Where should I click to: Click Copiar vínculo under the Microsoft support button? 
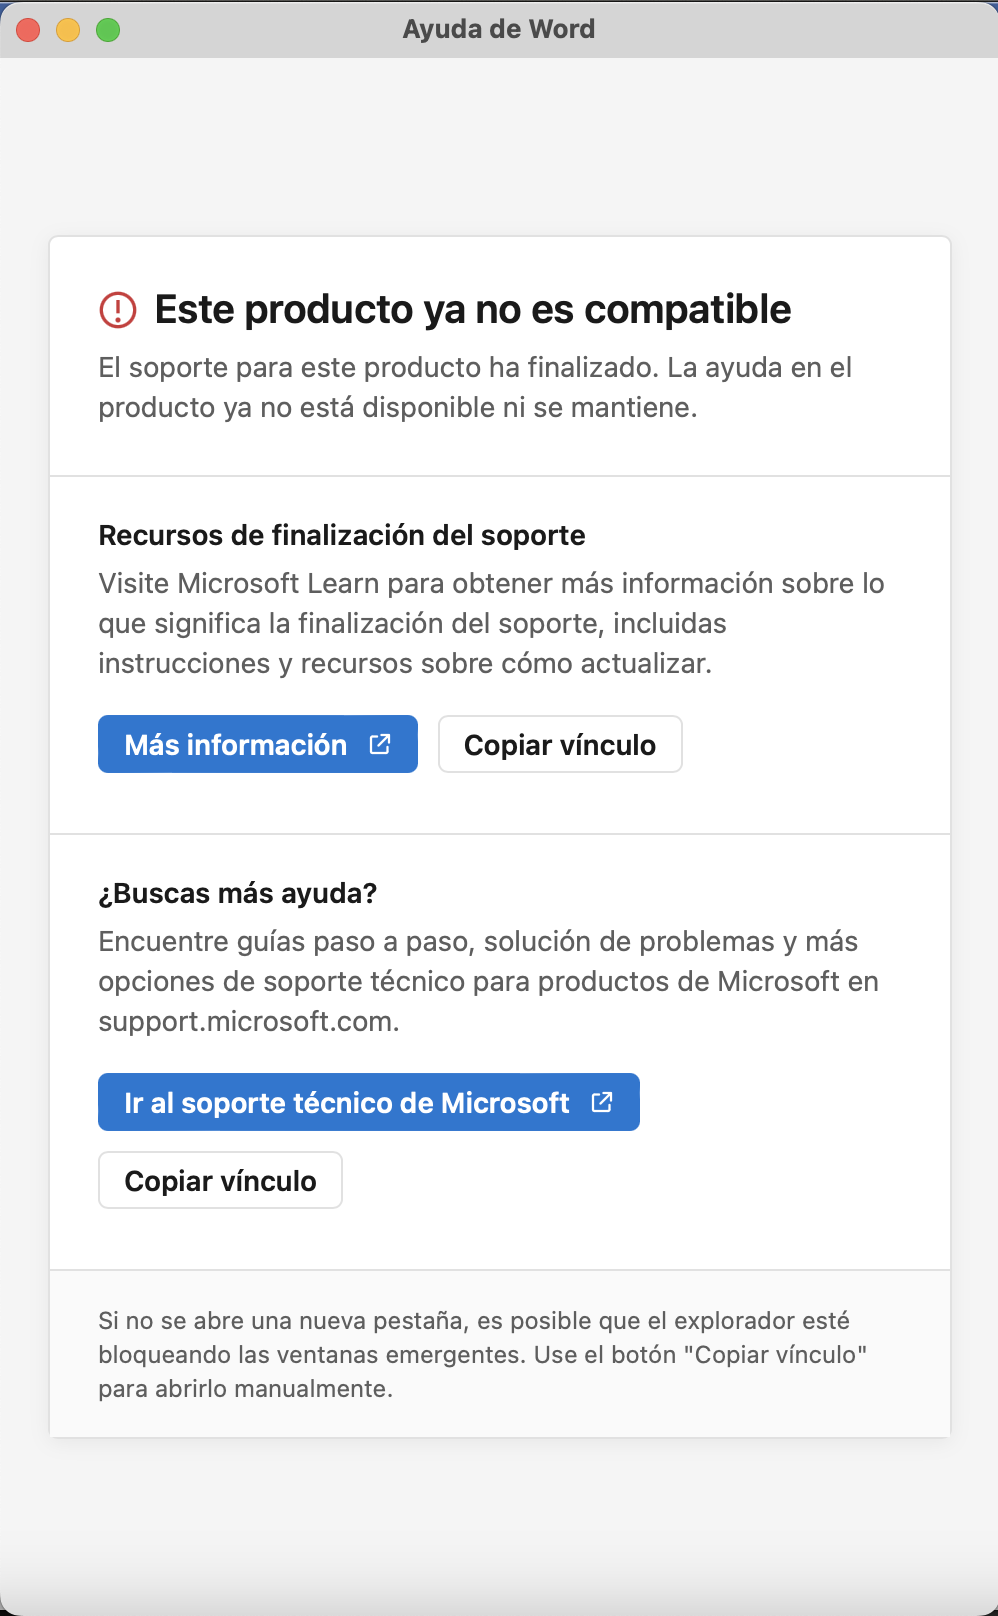point(220,1180)
